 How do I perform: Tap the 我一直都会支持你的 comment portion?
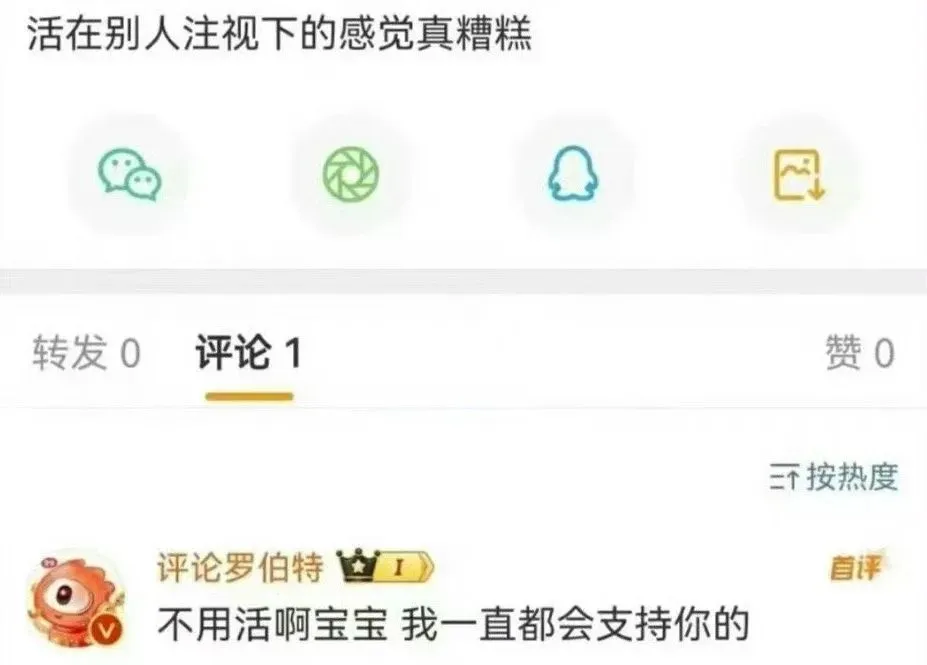pos(576,625)
